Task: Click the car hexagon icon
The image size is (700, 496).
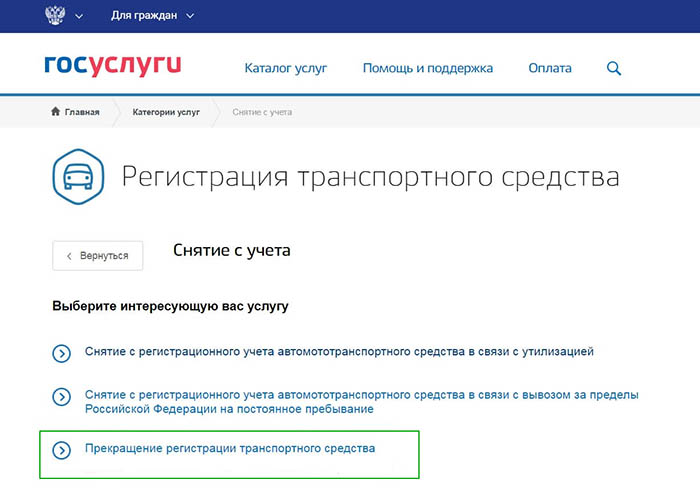Action: point(79,177)
